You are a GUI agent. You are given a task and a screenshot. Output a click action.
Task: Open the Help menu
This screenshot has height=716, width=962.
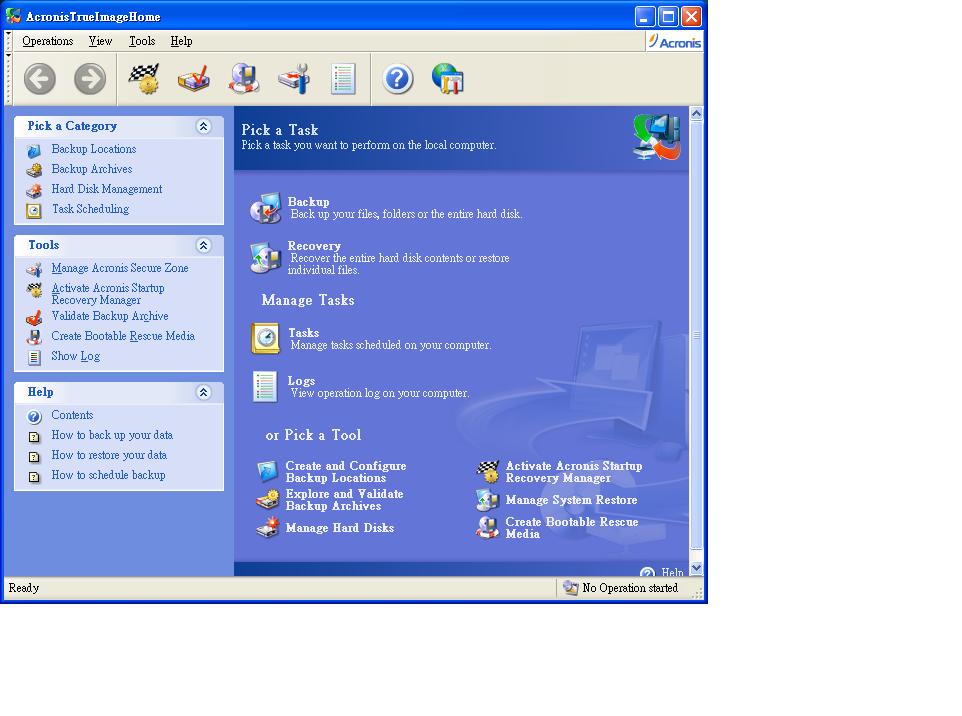pos(181,41)
